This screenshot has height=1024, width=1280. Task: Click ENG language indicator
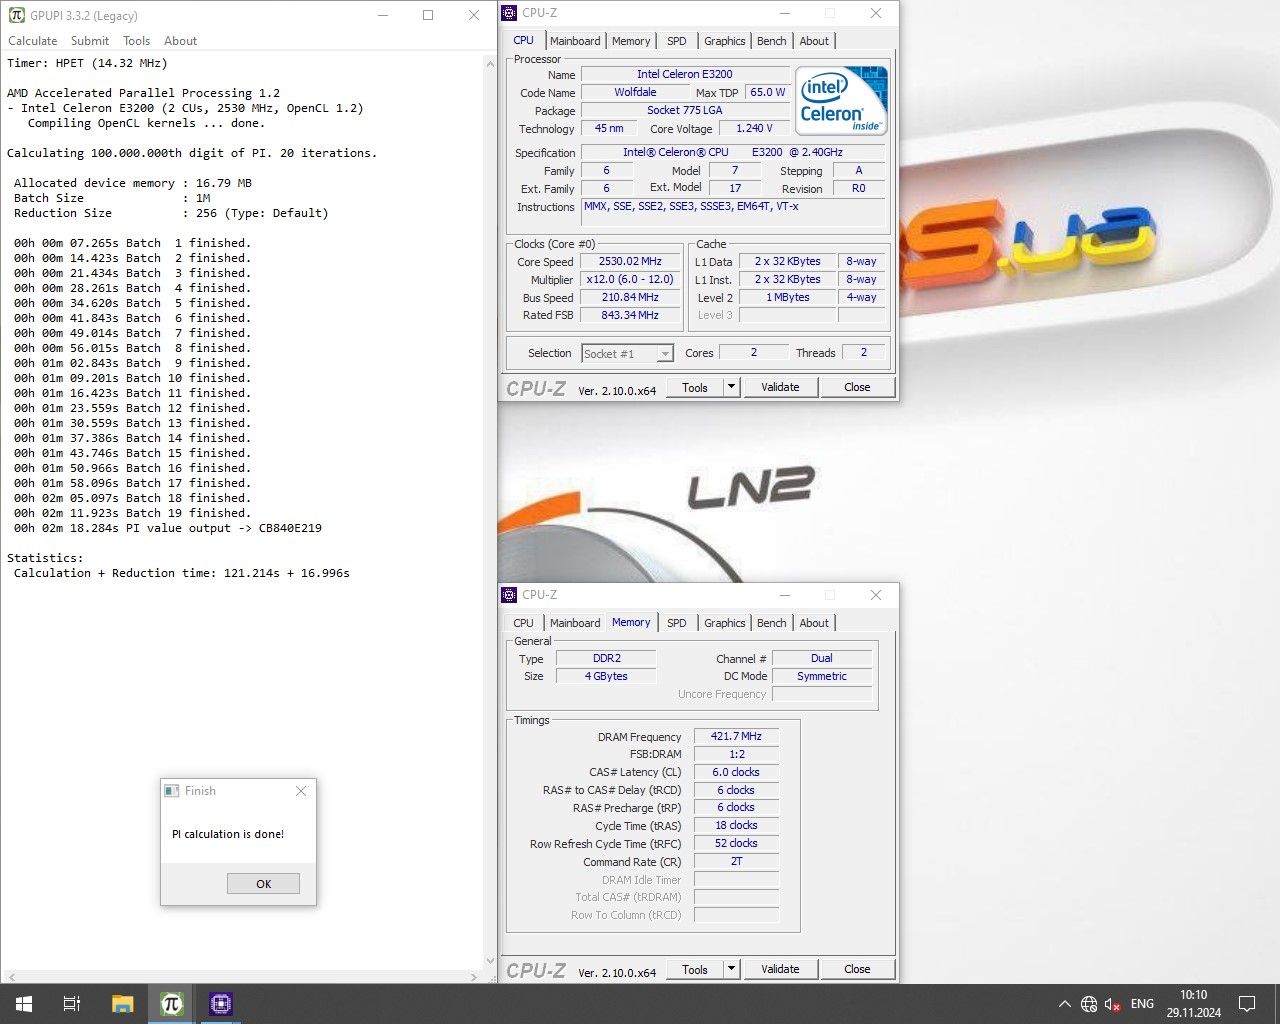click(1142, 1004)
